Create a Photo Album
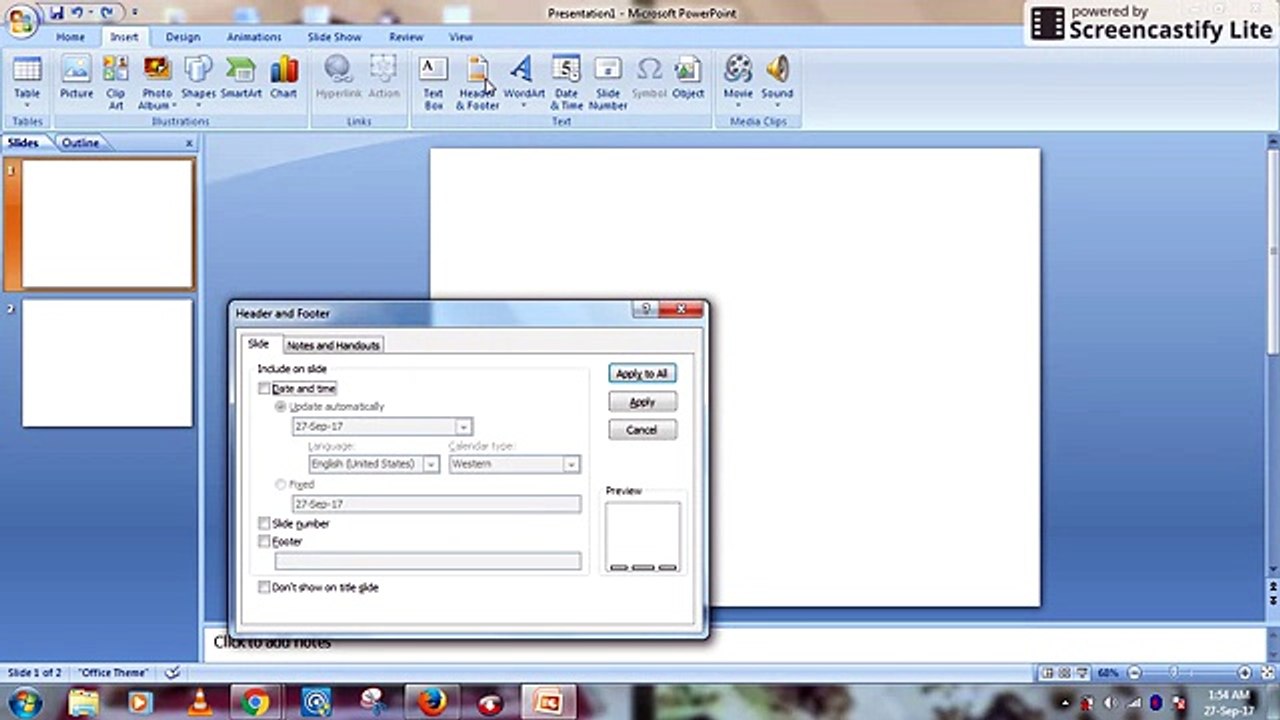The height and width of the screenshot is (720, 1280). click(x=157, y=83)
